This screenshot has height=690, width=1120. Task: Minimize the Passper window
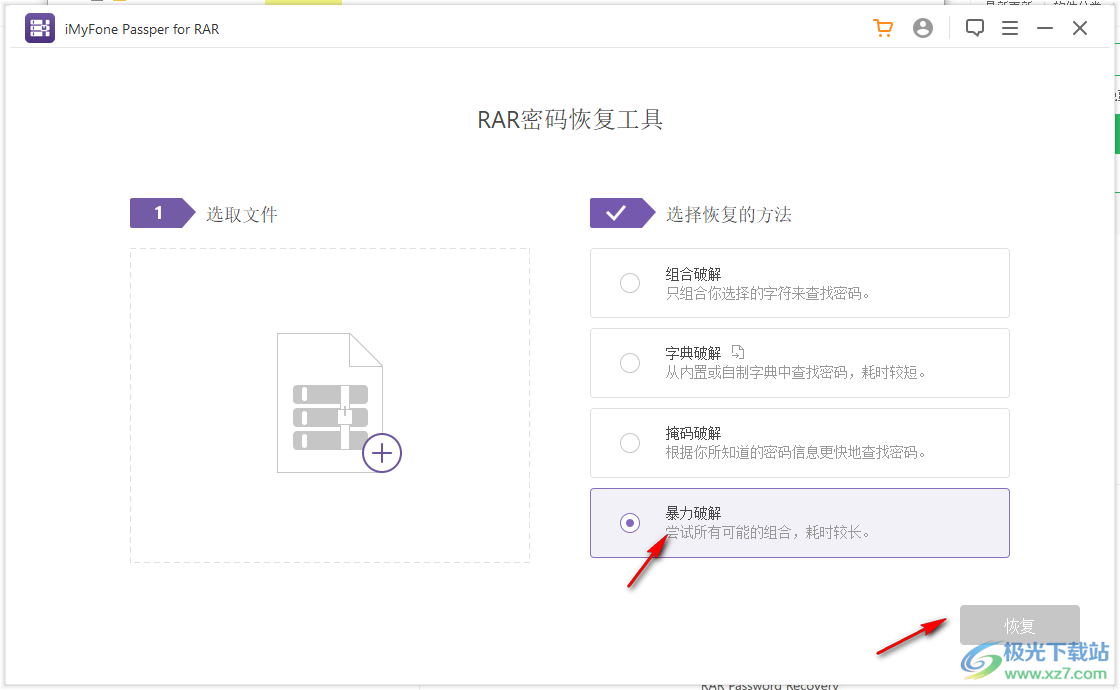point(1045,28)
